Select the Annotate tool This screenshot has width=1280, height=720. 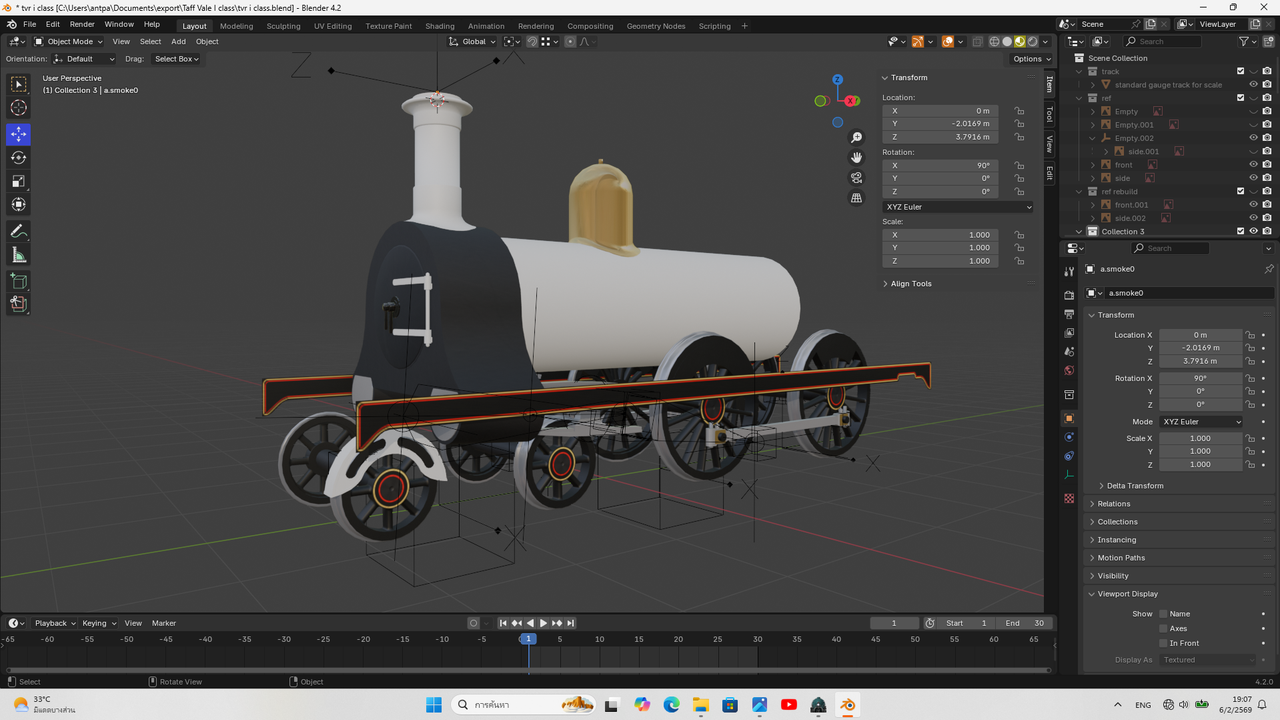coord(18,231)
